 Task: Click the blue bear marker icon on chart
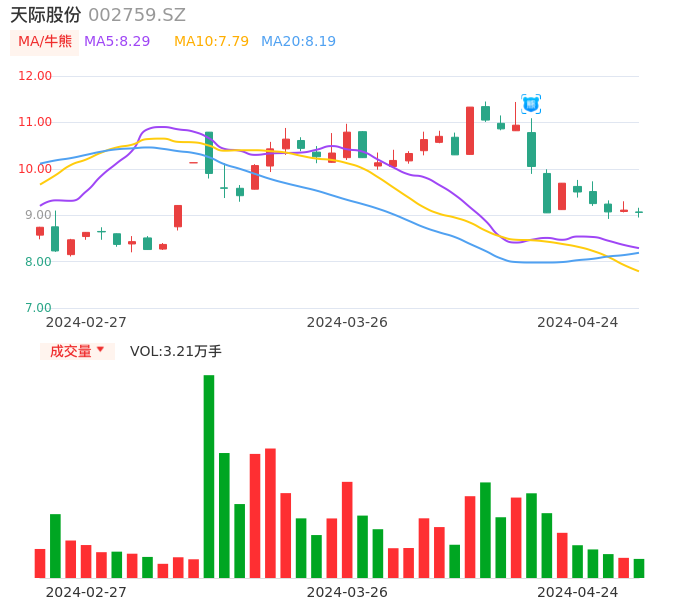coord(531,104)
